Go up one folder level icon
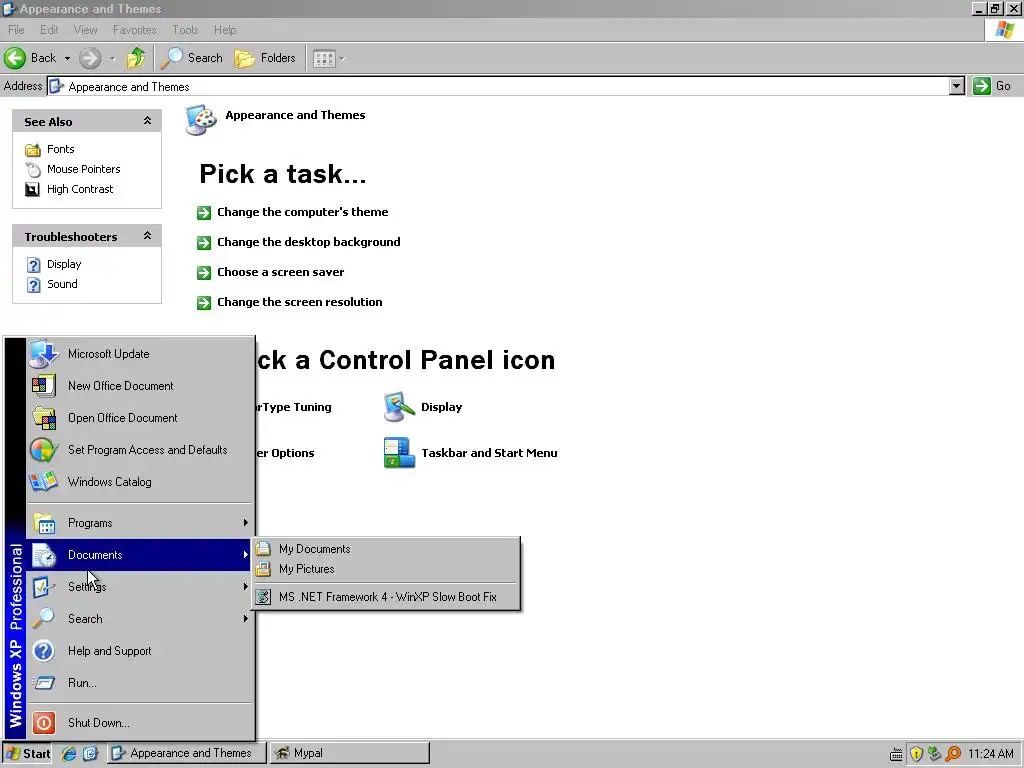 pyautogui.click(x=136, y=58)
